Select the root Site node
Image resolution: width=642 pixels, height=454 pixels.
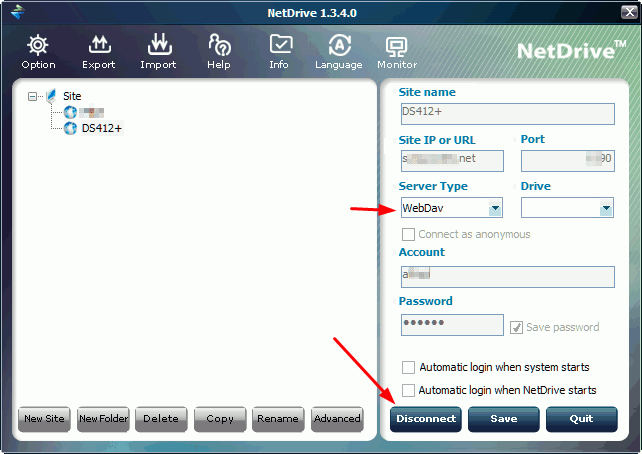(x=72, y=96)
